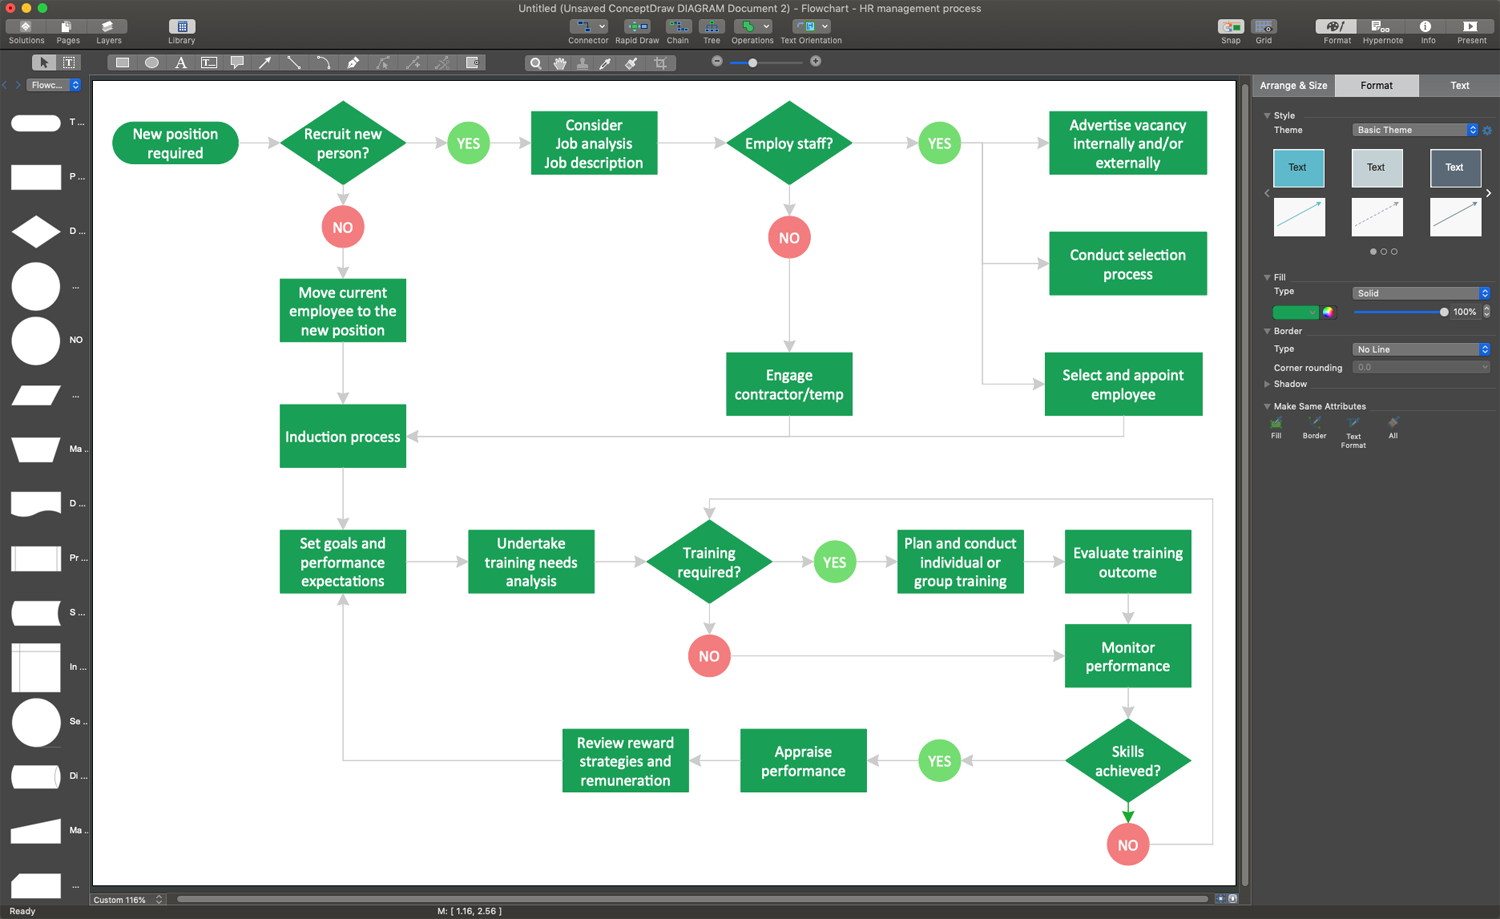Switch to the Text tab
The width and height of the screenshot is (1500, 919).
click(1459, 86)
